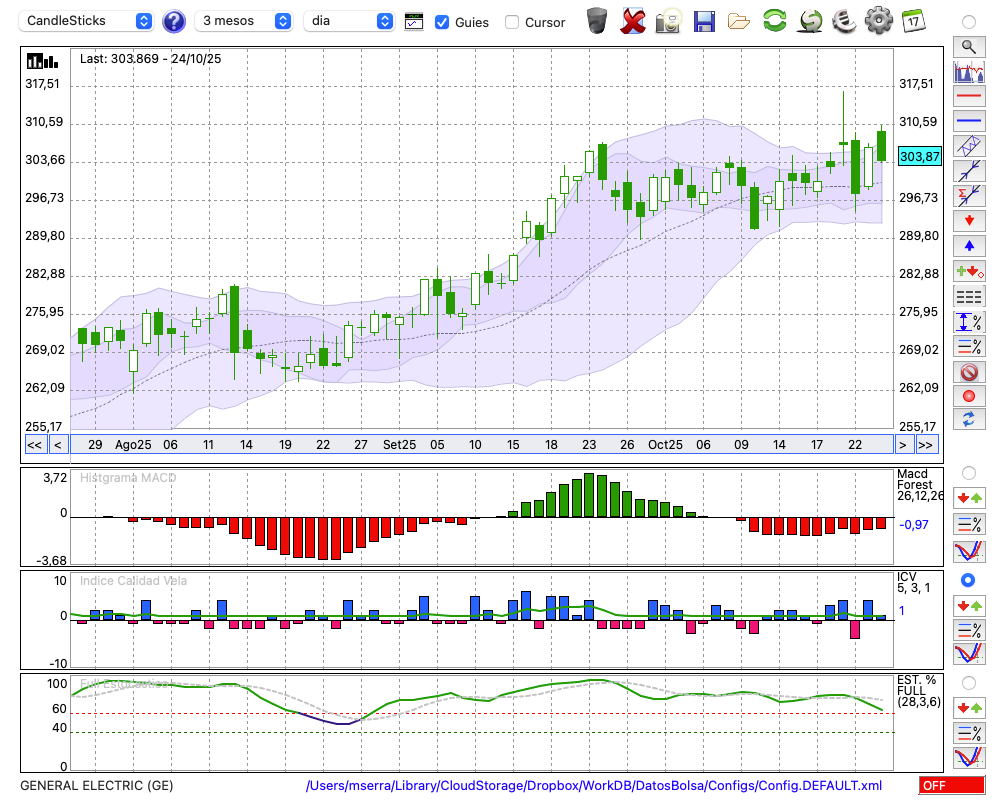Select the radio button above the magnifier tool
1000x800 pixels.
click(969, 22)
